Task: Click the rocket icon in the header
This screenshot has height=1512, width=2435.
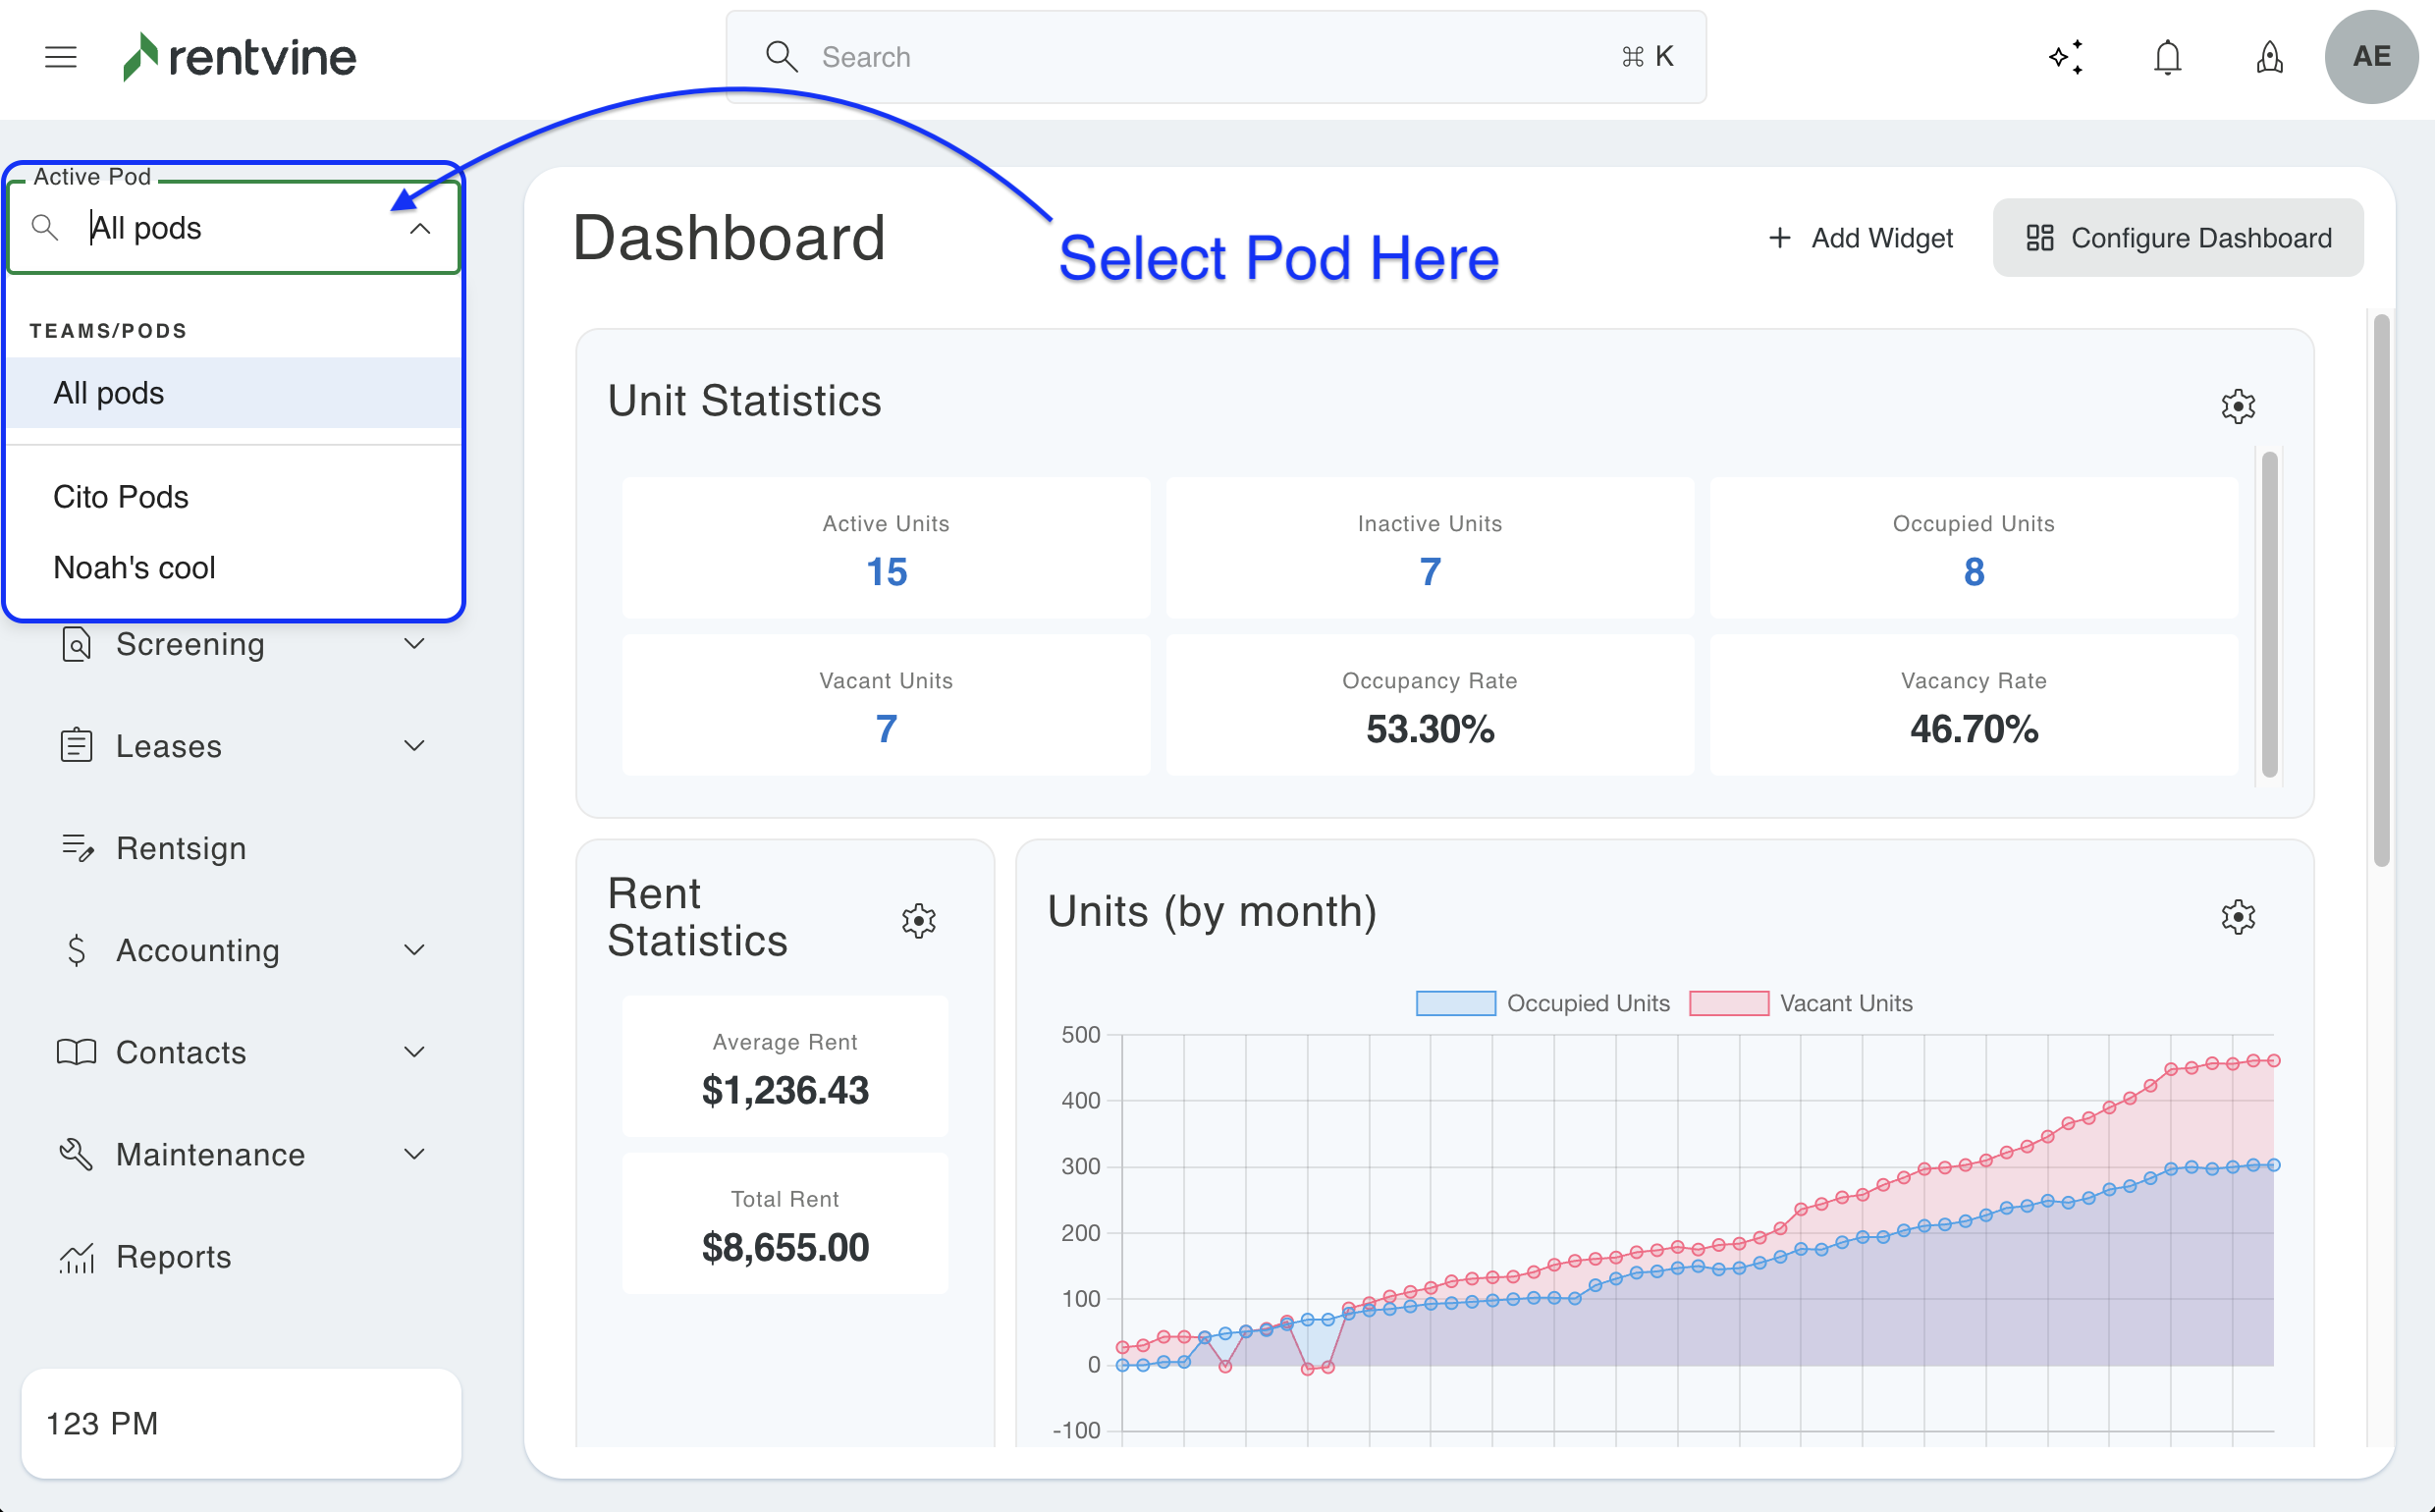Action: pyautogui.click(x=2269, y=57)
